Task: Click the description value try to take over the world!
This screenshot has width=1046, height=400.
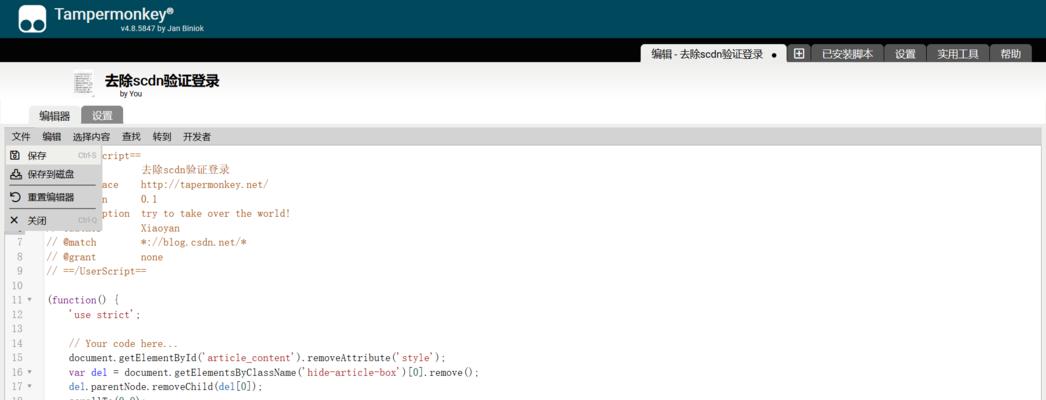Action: [215, 213]
